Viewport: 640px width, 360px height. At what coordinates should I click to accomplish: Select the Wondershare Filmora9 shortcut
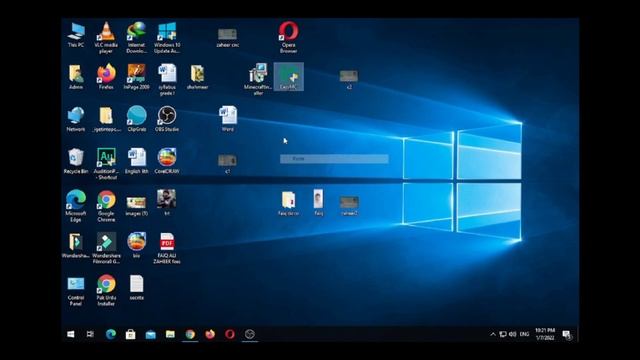106,248
